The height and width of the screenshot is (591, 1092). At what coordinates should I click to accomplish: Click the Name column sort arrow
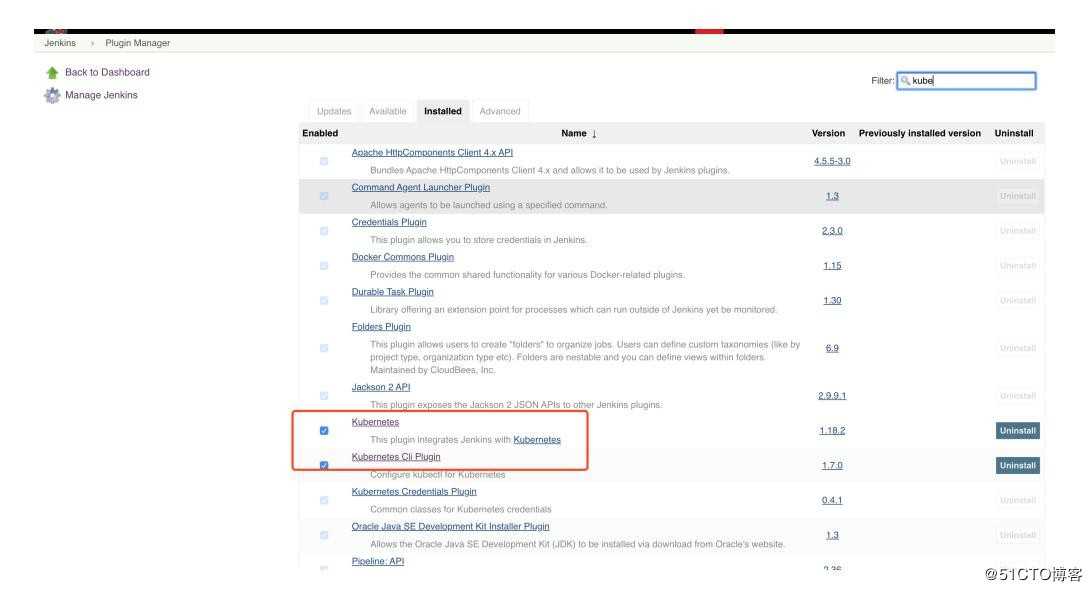pos(594,134)
